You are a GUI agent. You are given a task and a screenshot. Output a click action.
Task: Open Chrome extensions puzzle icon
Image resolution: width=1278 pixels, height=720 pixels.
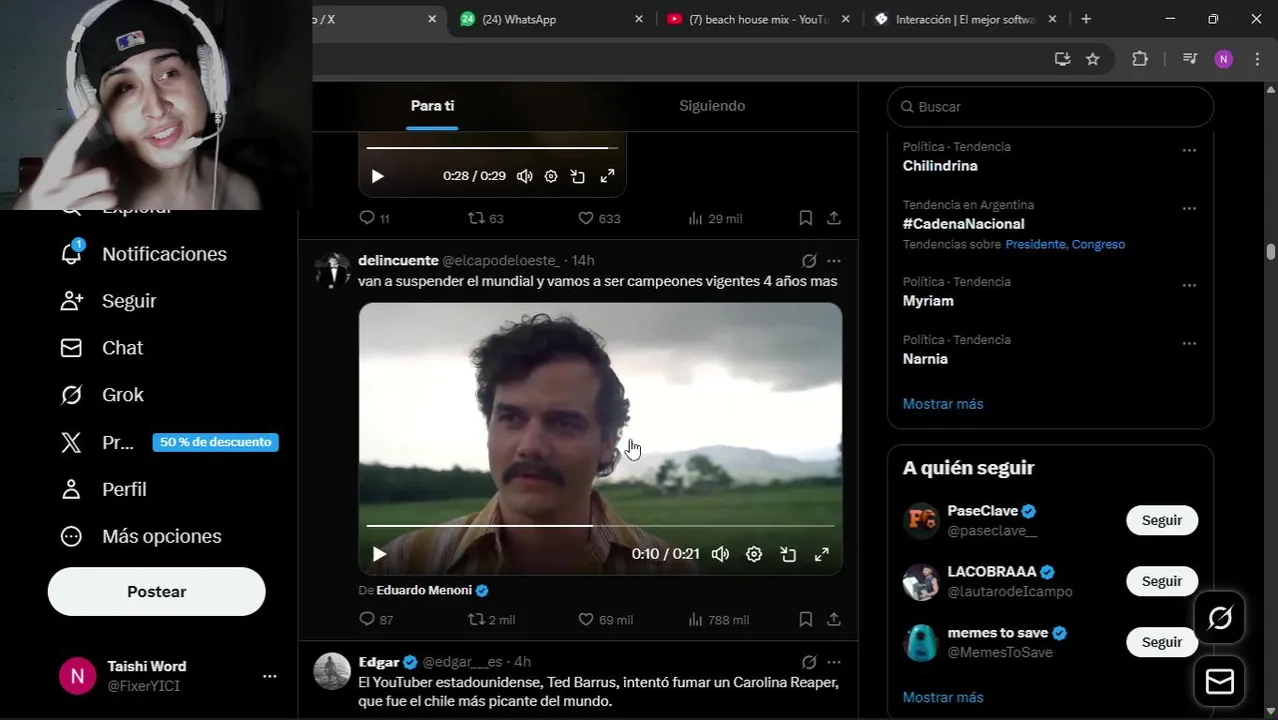coord(1140,59)
